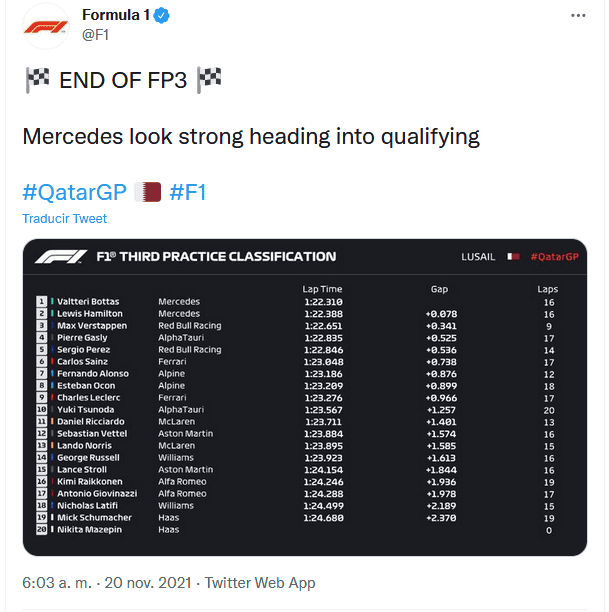Viewport: 609px width, 612px height.
Task: Click the #QatarGP tag inside the image
Action: tap(554, 257)
